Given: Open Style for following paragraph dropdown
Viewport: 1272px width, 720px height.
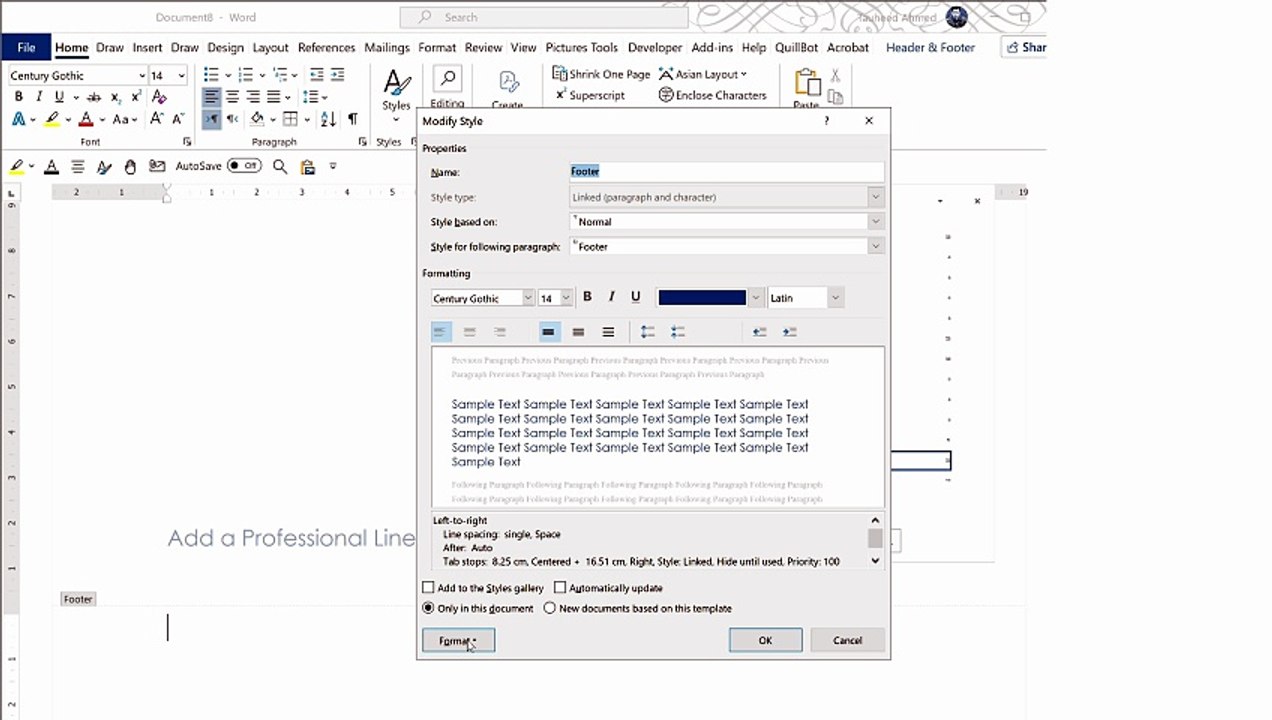Looking at the screenshot, I should pos(875,246).
